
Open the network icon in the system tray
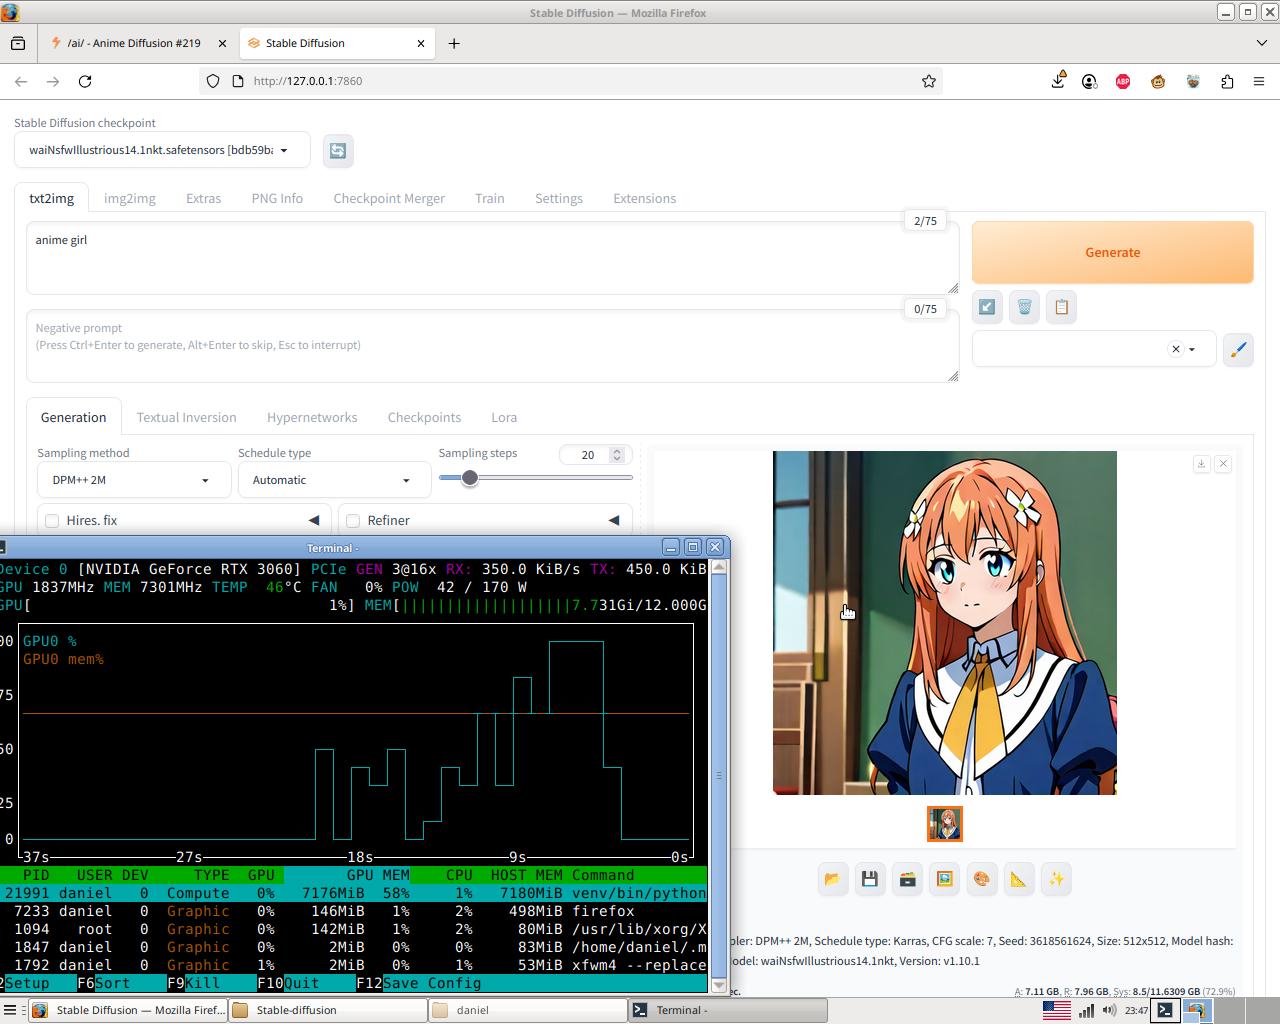tap(1085, 1010)
